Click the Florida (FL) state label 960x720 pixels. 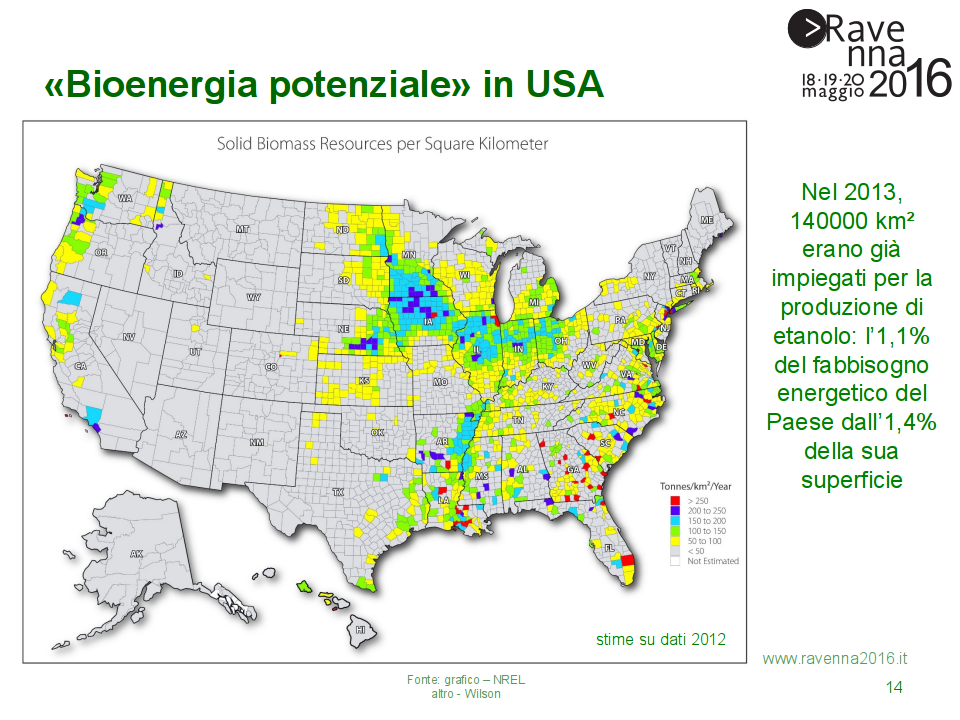[x=607, y=548]
